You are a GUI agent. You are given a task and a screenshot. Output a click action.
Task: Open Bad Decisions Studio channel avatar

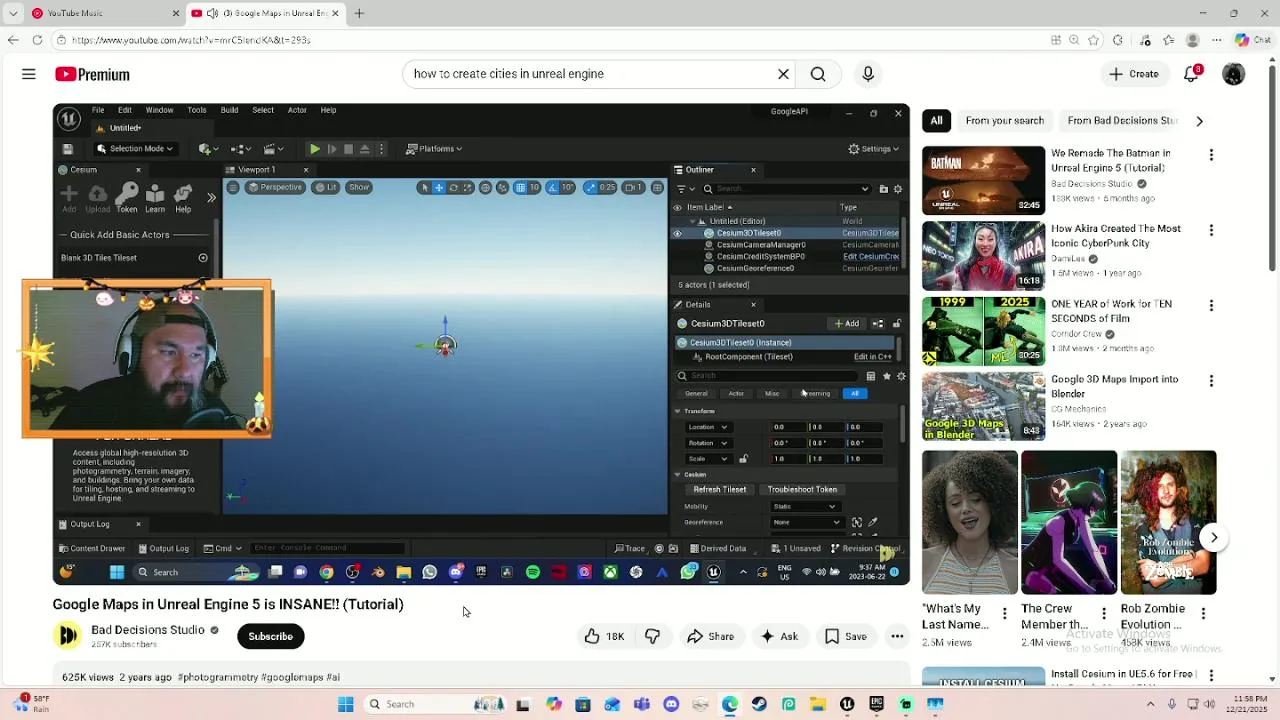click(x=67, y=636)
